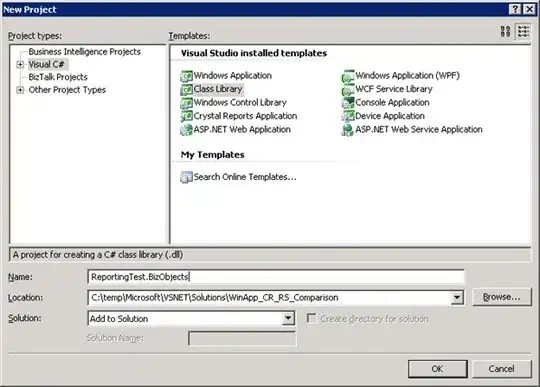Image resolution: width=540 pixels, height=387 pixels.
Task: Select the Class Library template icon
Action: tap(186, 90)
